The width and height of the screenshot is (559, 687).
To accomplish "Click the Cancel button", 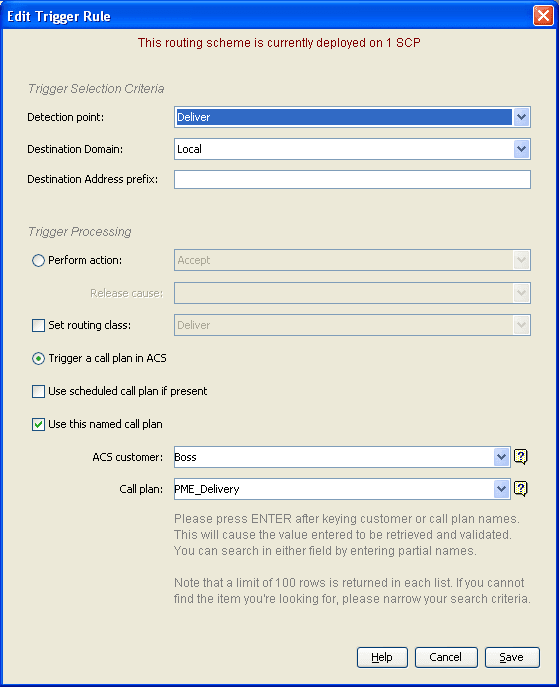I will click(446, 657).
